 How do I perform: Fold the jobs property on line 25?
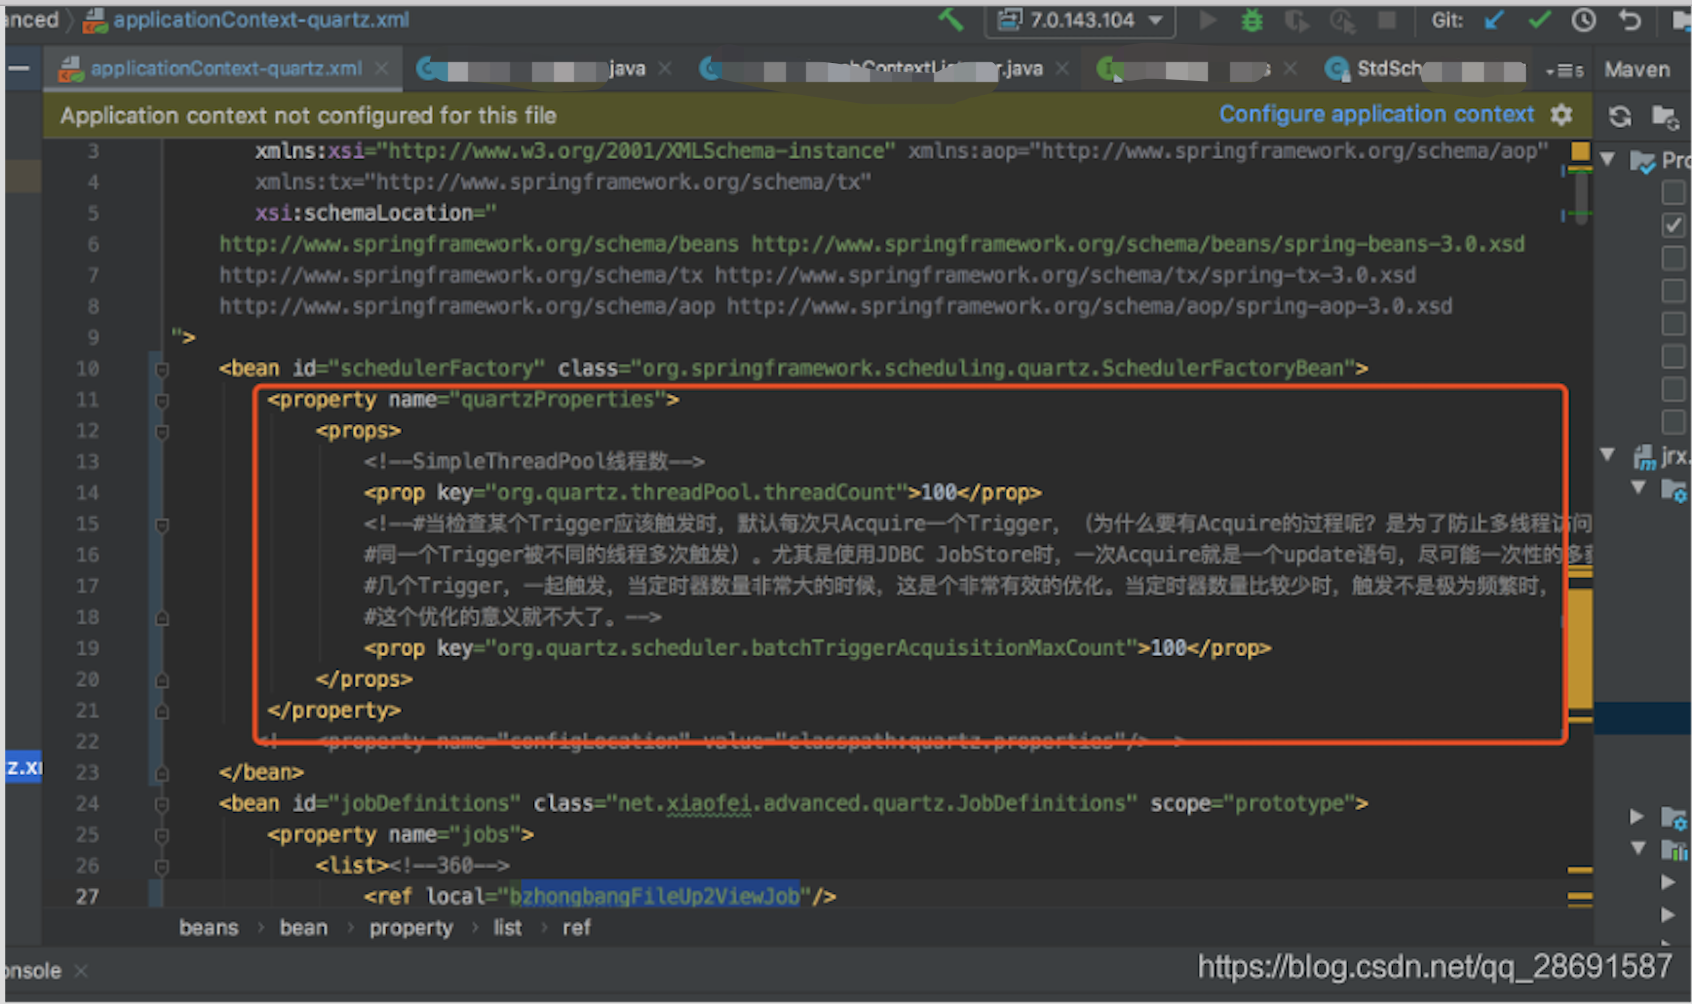[161, 835]
